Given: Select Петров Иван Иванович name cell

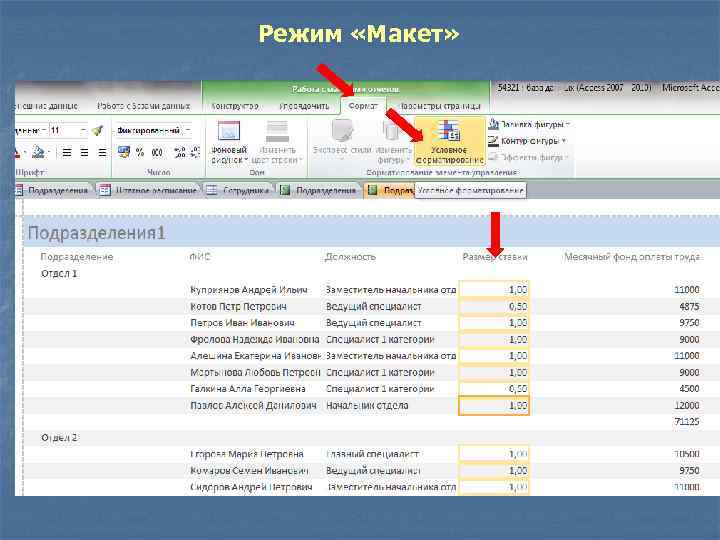Looking at the screenshot, I should tap(242, 323).
